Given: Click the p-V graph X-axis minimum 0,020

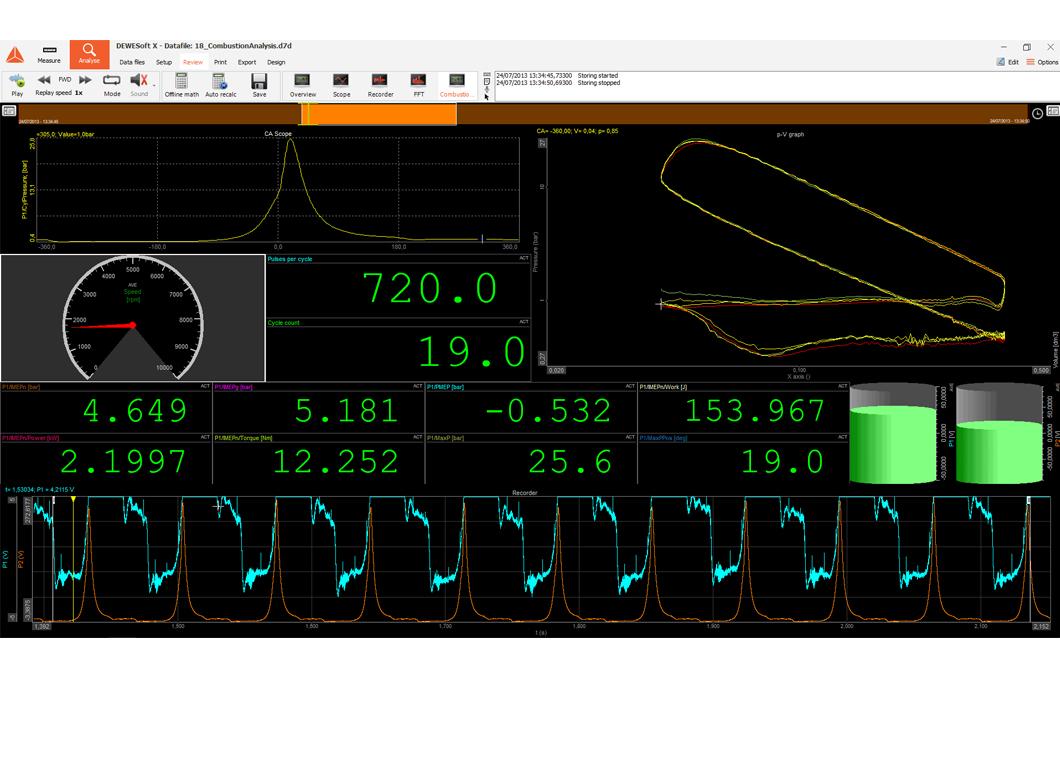Looking at the screenshot, I should (556, 371).
